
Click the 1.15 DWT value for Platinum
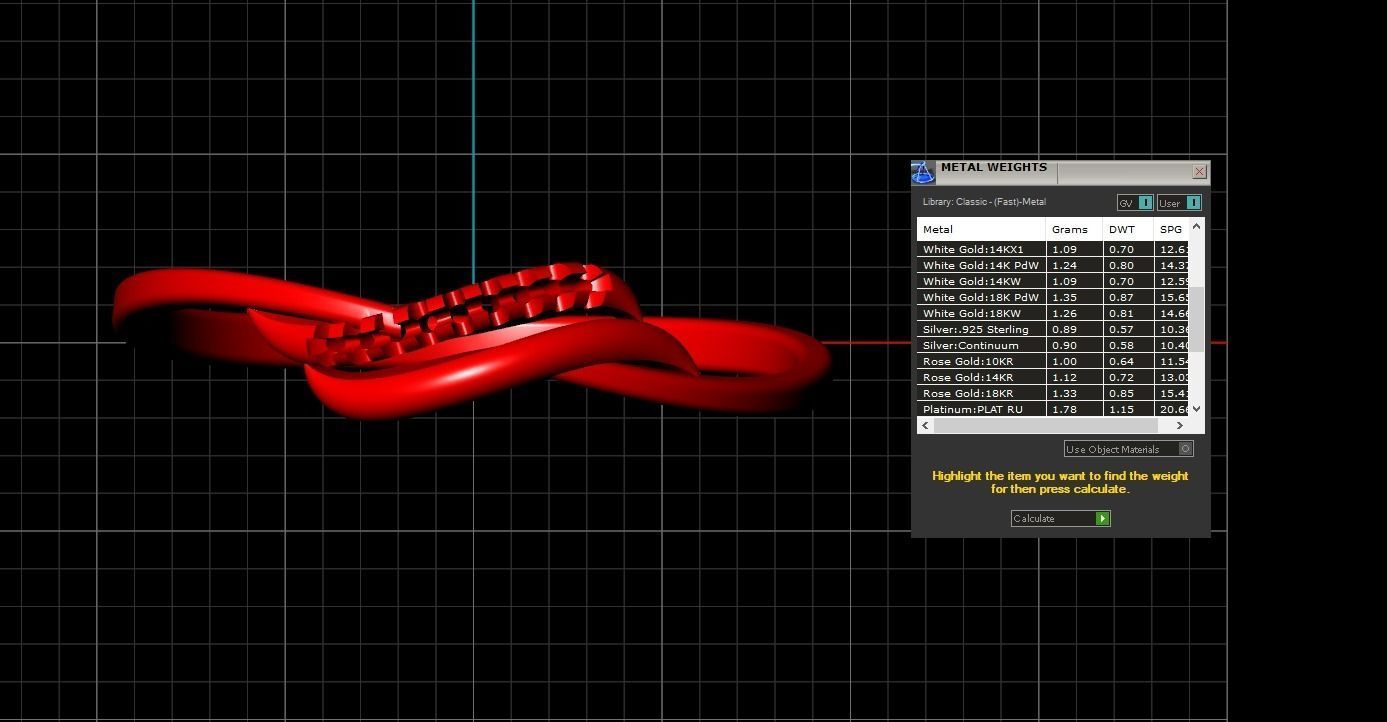pos(1121,409)
